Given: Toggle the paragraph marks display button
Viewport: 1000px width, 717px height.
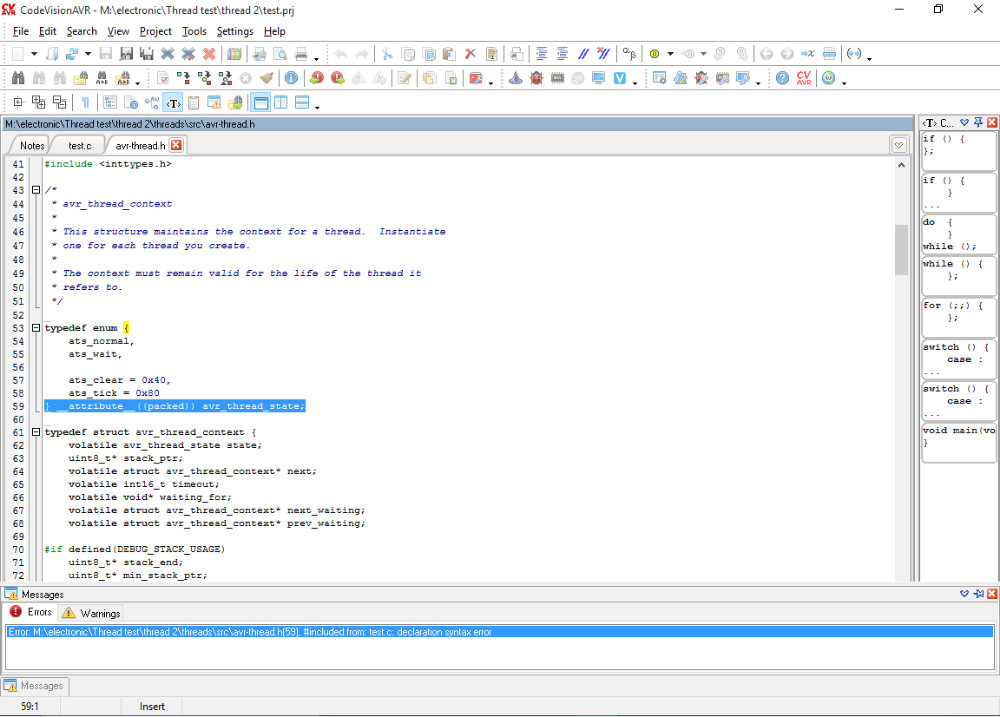Looking at the screenshot, I should coord(85,102).
